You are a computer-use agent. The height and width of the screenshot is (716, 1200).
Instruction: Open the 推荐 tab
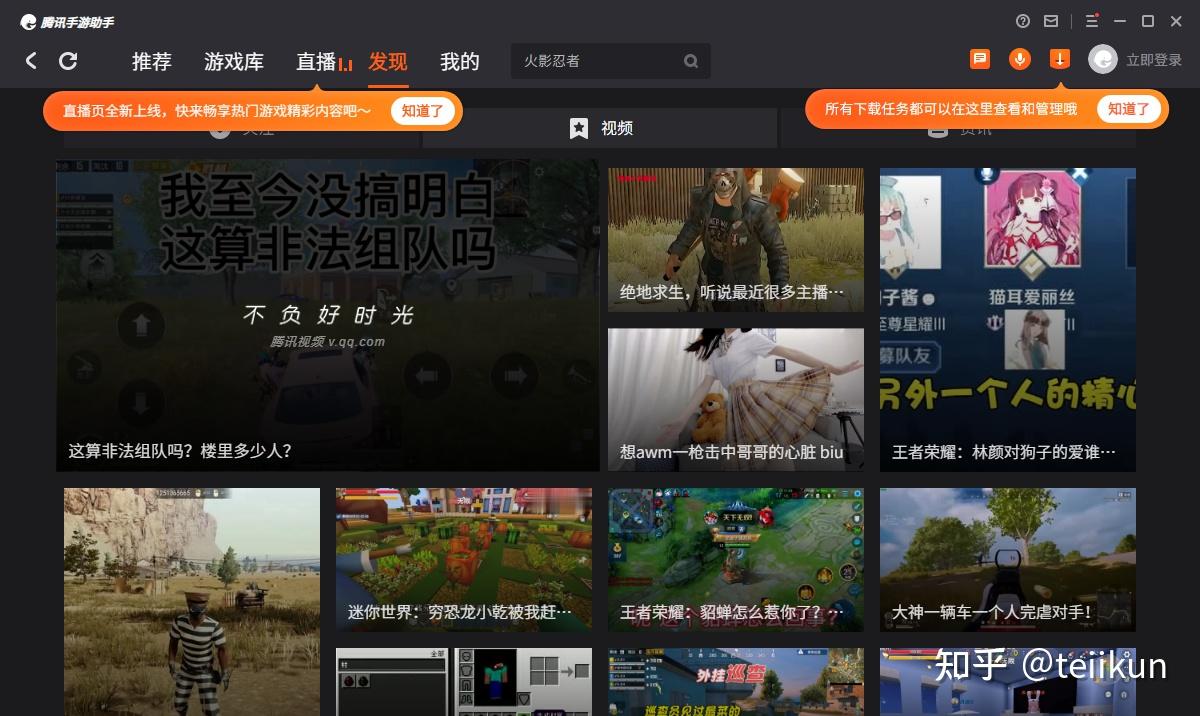(152, 61)
